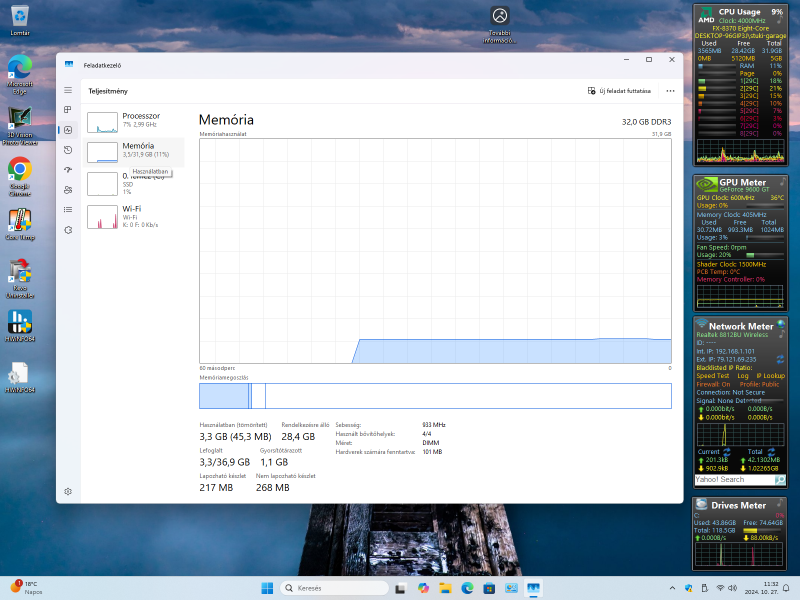This screenshot has width=800, height=600.
Task: Select the Wi-Fi performance entry
Action: click(134, 217)
